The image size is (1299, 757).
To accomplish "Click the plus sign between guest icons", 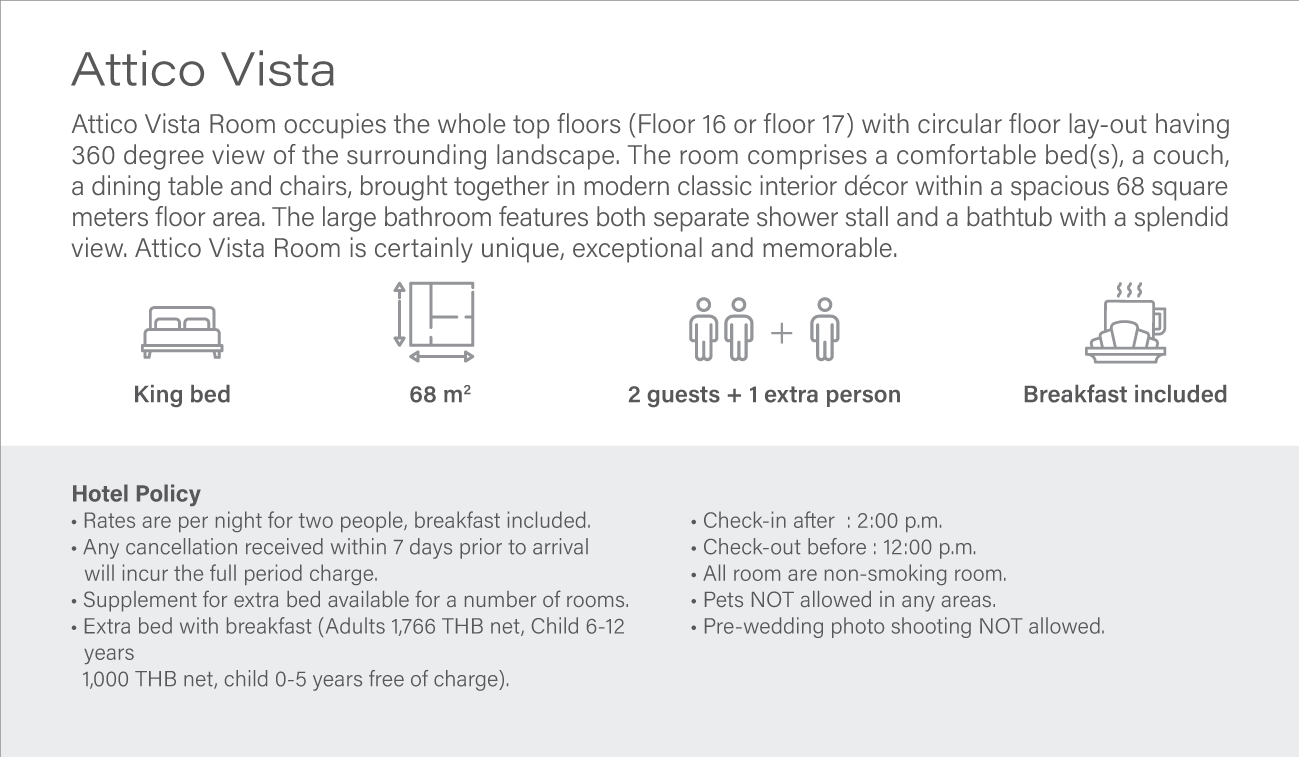I will coord(781,332).
